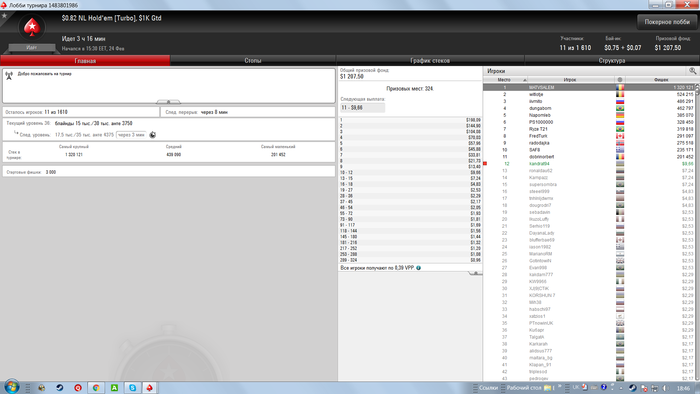This screenshot has height=394, width=700.
Task: Click the PokerStars spade logo in header
Action: pyautogui.click(x=32, y=28)
